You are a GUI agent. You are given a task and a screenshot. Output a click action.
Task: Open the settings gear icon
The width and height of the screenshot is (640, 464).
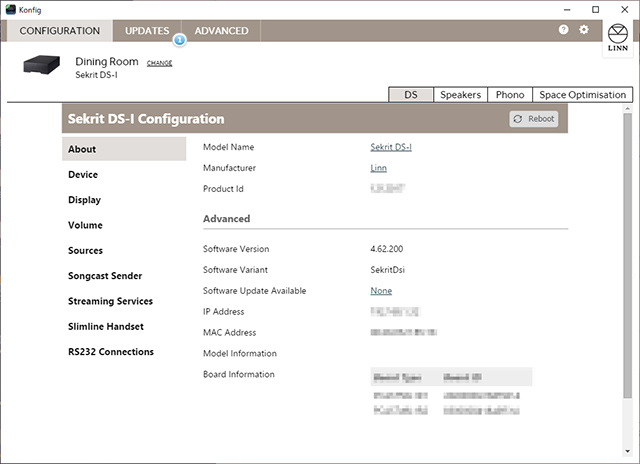[584, 29]
